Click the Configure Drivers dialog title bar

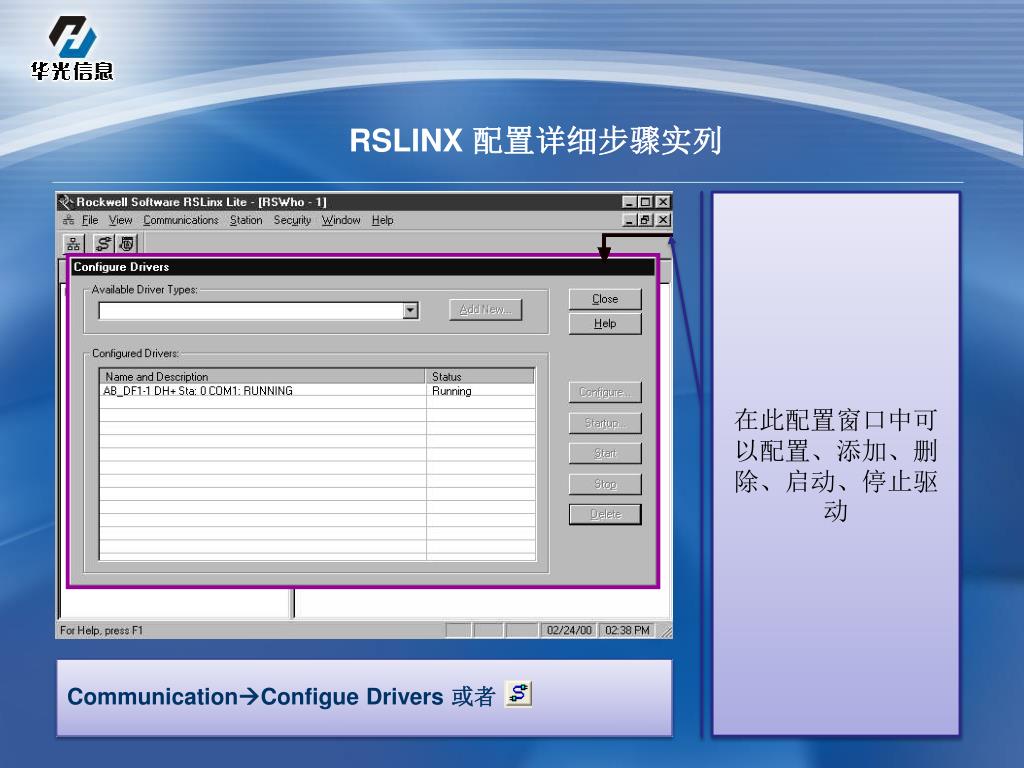(362, 266)
